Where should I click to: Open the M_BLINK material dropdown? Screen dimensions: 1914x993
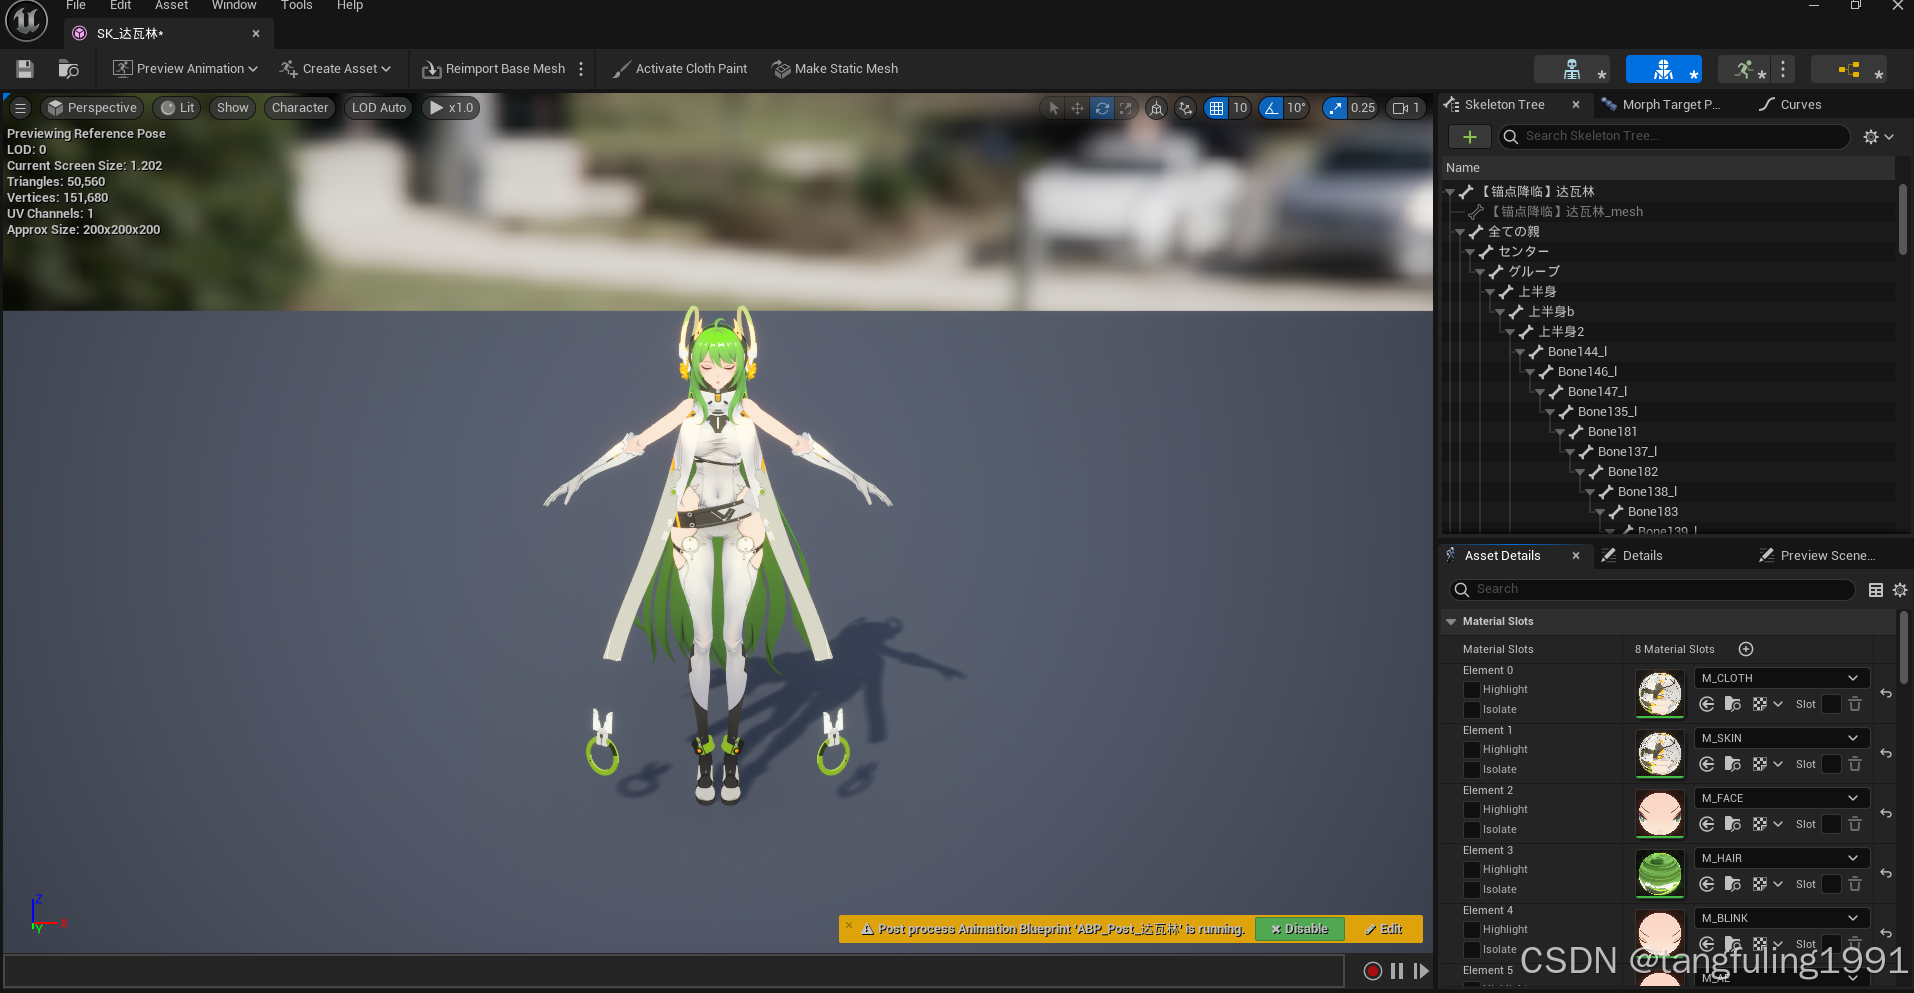coord(1781,918)
